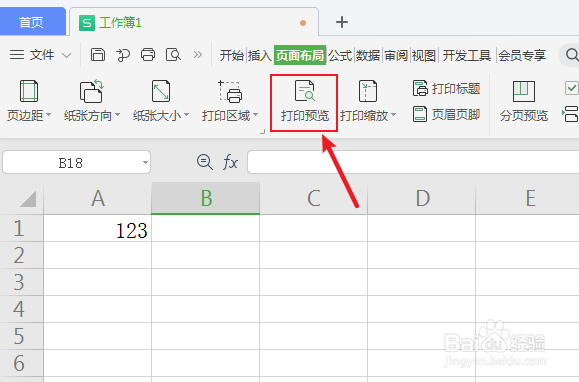Screen dimensions: 579x382
Task: Open the 会员专享 ribbon tab
Action: pyautogui.click(x=522, y=56)
